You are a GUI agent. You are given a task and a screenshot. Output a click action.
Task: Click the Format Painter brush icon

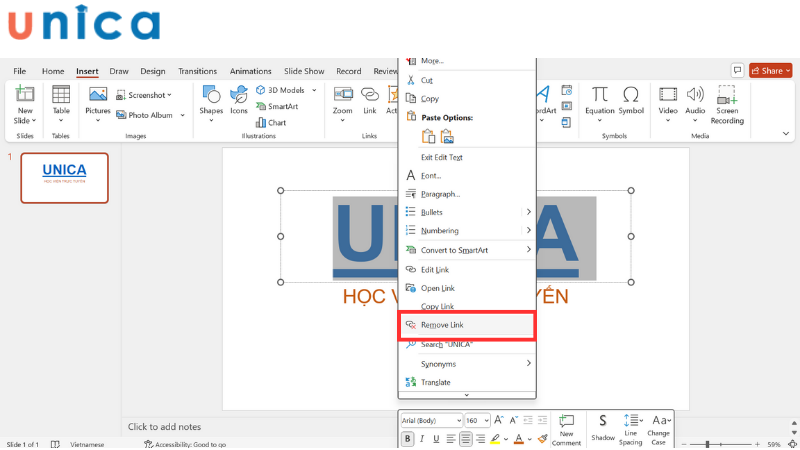543,439
